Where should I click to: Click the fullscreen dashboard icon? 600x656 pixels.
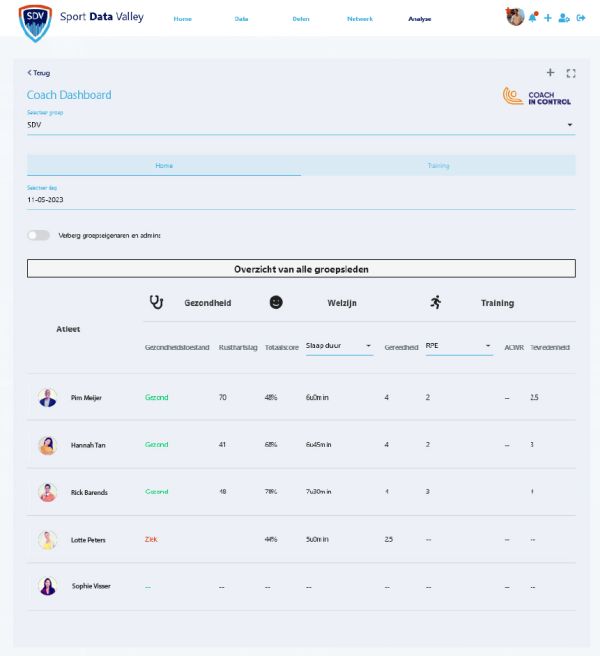point(571,73)
